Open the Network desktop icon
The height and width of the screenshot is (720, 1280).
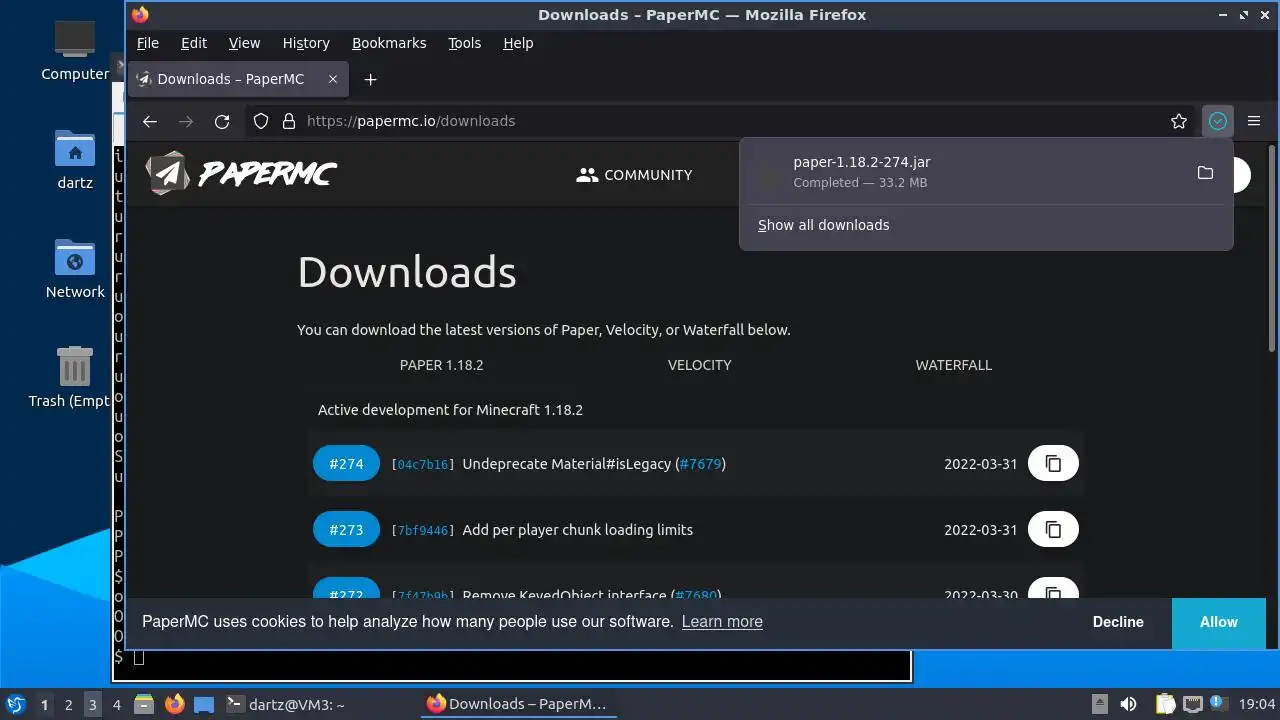(75, 268)
